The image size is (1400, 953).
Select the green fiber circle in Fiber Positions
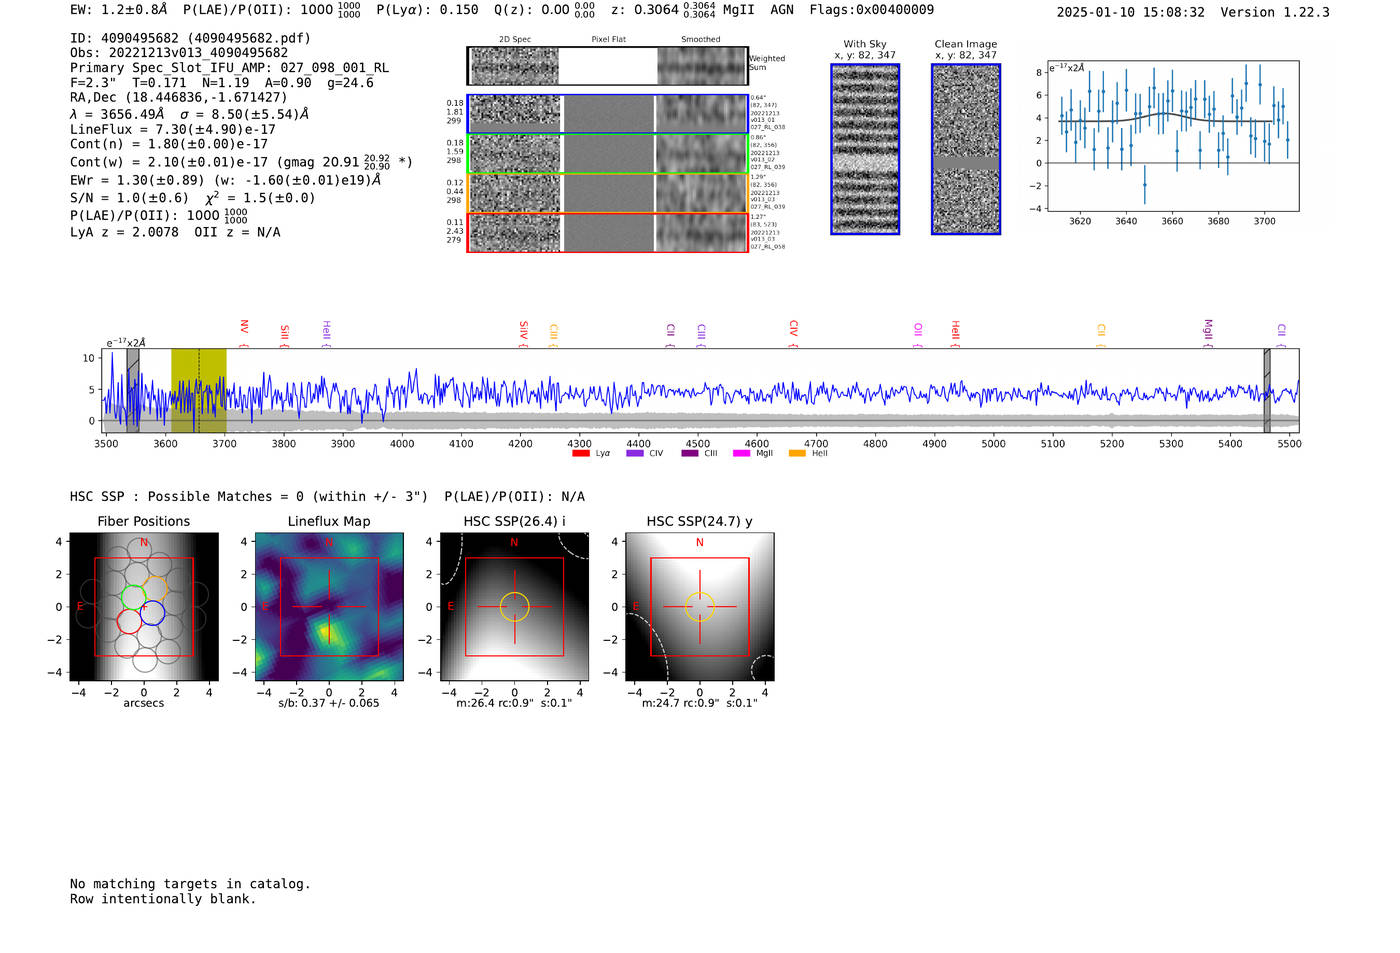[133, 598]
